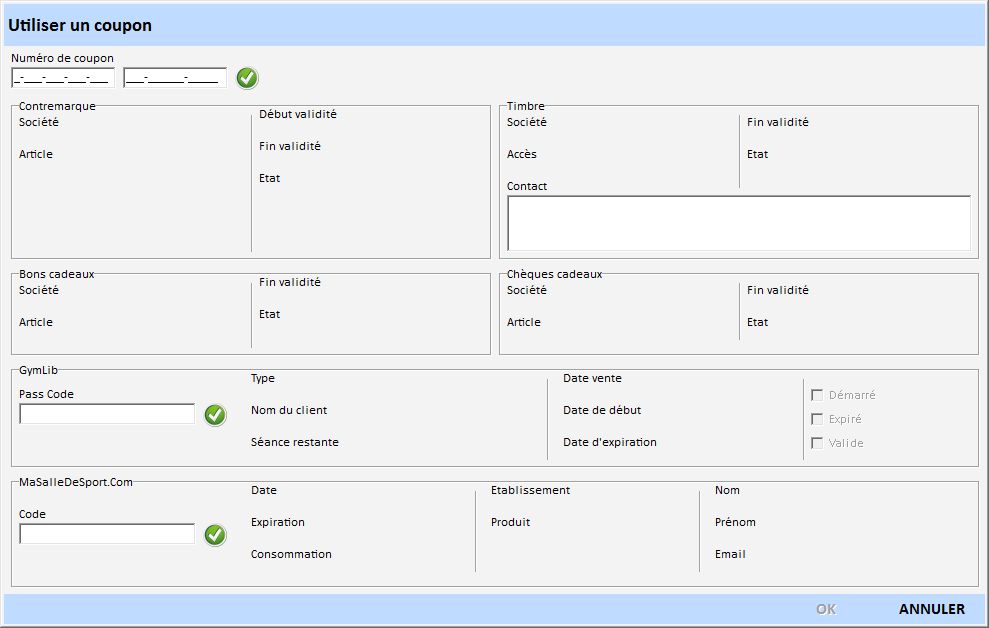Validate the coupon number with green checkmark
This screenshot has width=989, height=628.
click(247, 78)
